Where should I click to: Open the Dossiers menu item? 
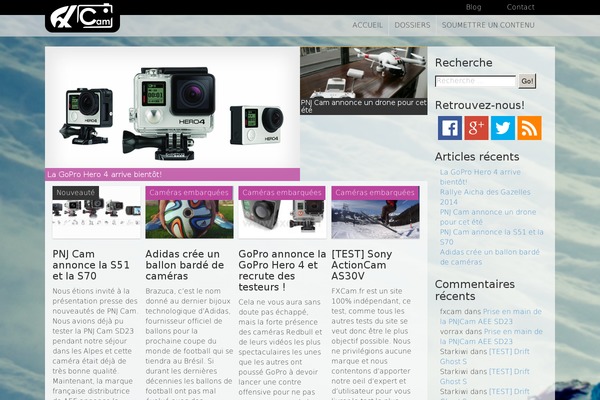pyautogui.click(x=412, y=25)
